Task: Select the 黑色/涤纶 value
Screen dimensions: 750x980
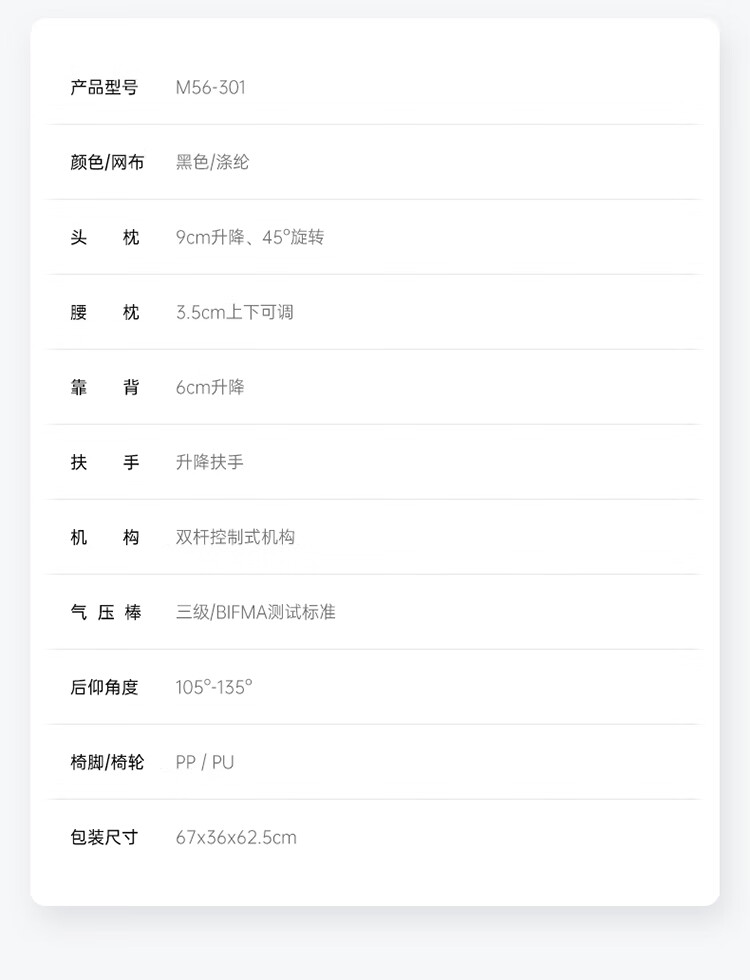Action: 212,162
